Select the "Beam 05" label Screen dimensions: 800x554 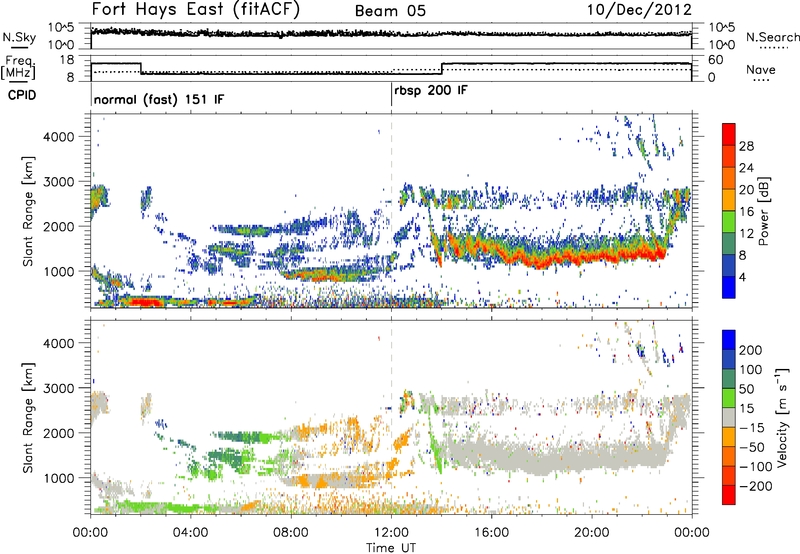pos(390,11)
